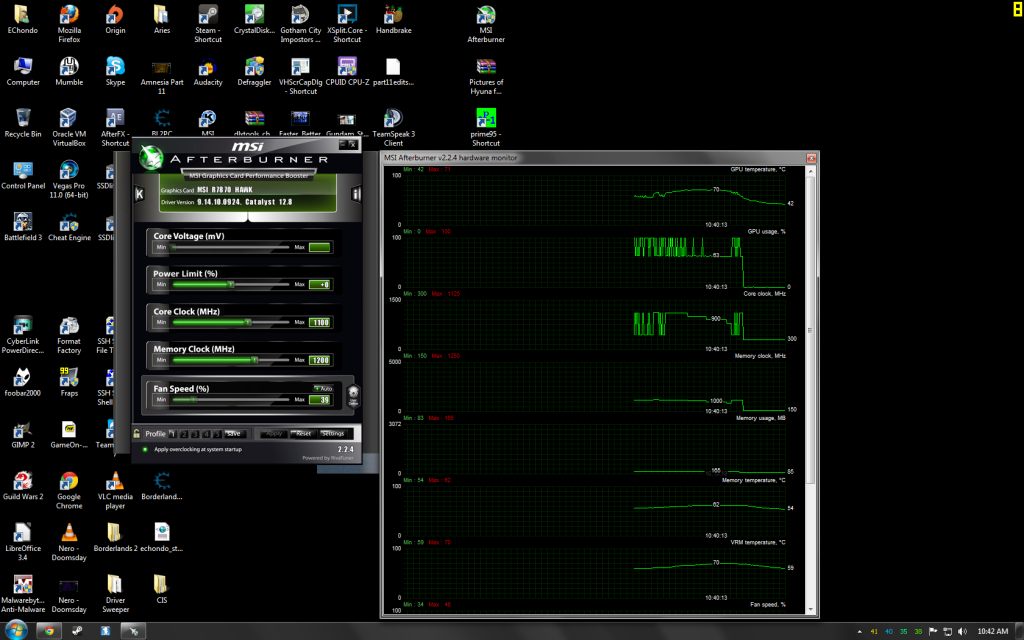The height and width of the screenshot is (640, 1024).
Task: Open the Action Center flag tray icon
Action: (x=933, y=632)
